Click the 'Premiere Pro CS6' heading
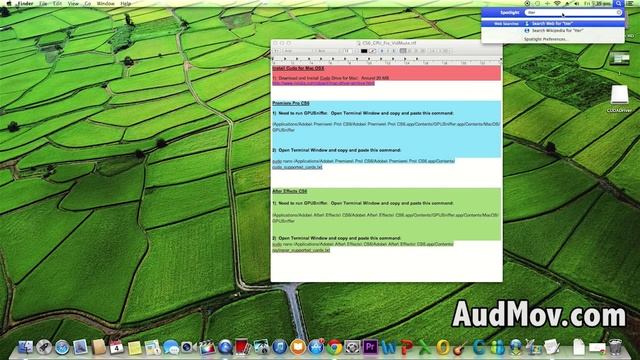 [291, 103]
